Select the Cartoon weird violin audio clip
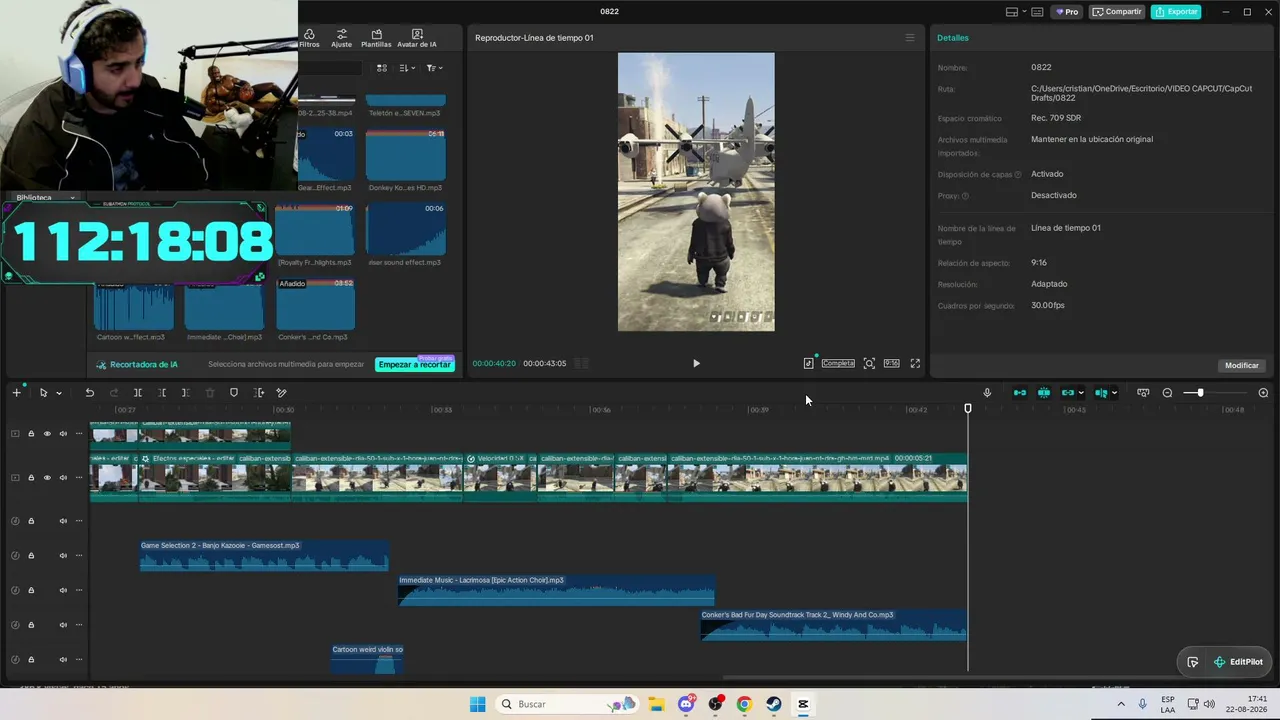The height and width of the screenshot is (720, 1280). [x=367, y=660]
